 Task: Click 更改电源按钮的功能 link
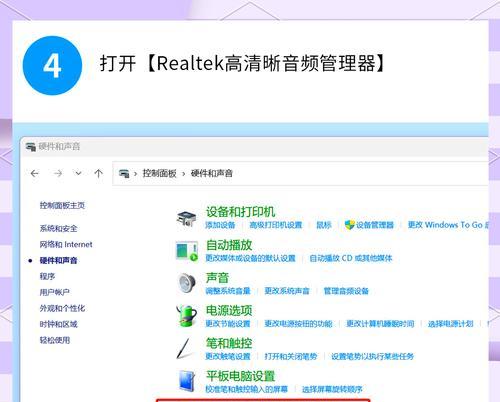click(x=298, y=324)
